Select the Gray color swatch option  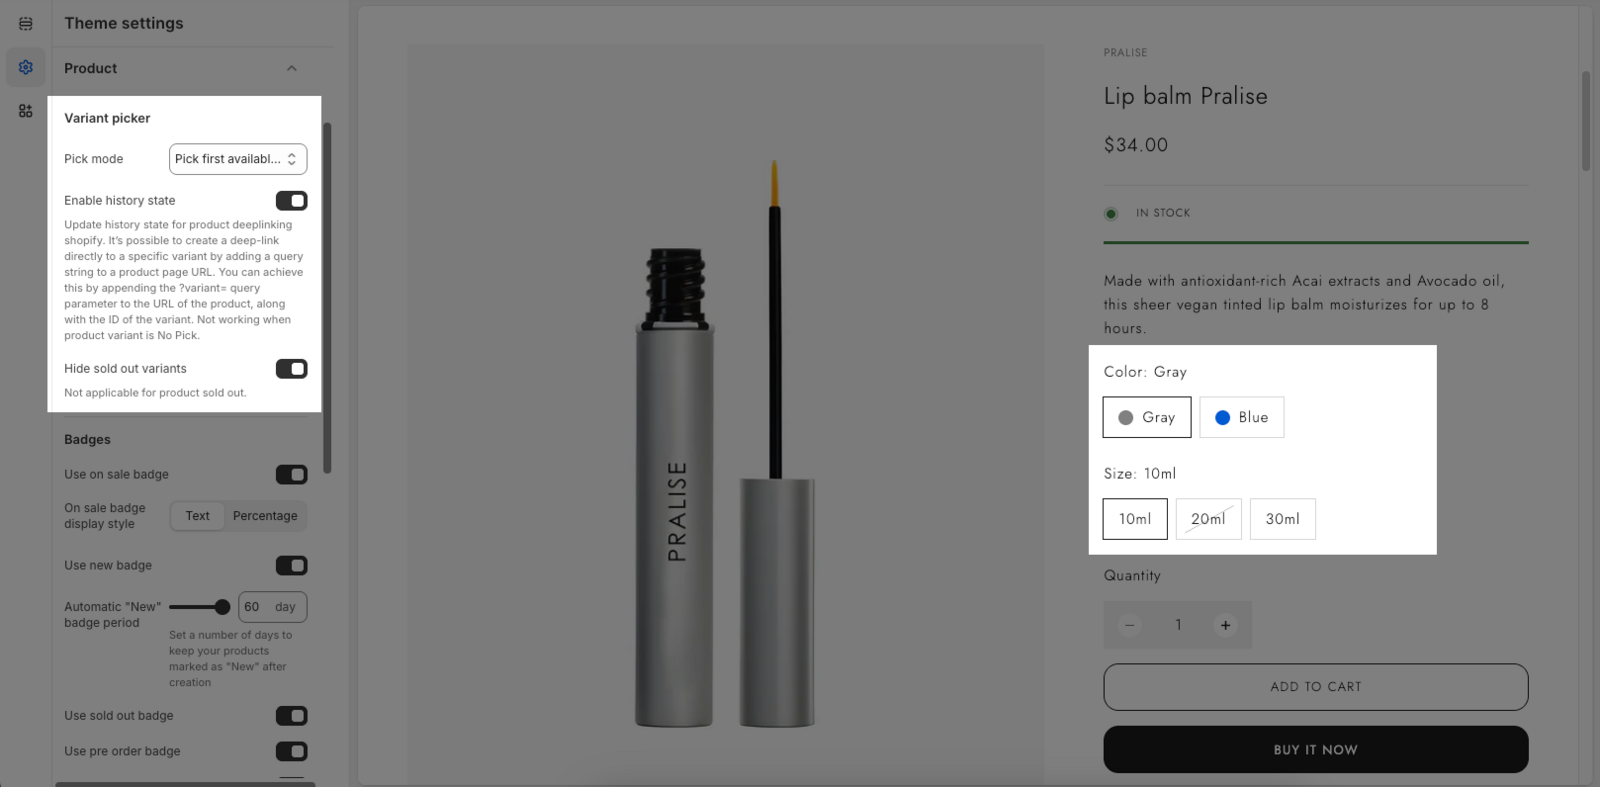click(1147, 417)
